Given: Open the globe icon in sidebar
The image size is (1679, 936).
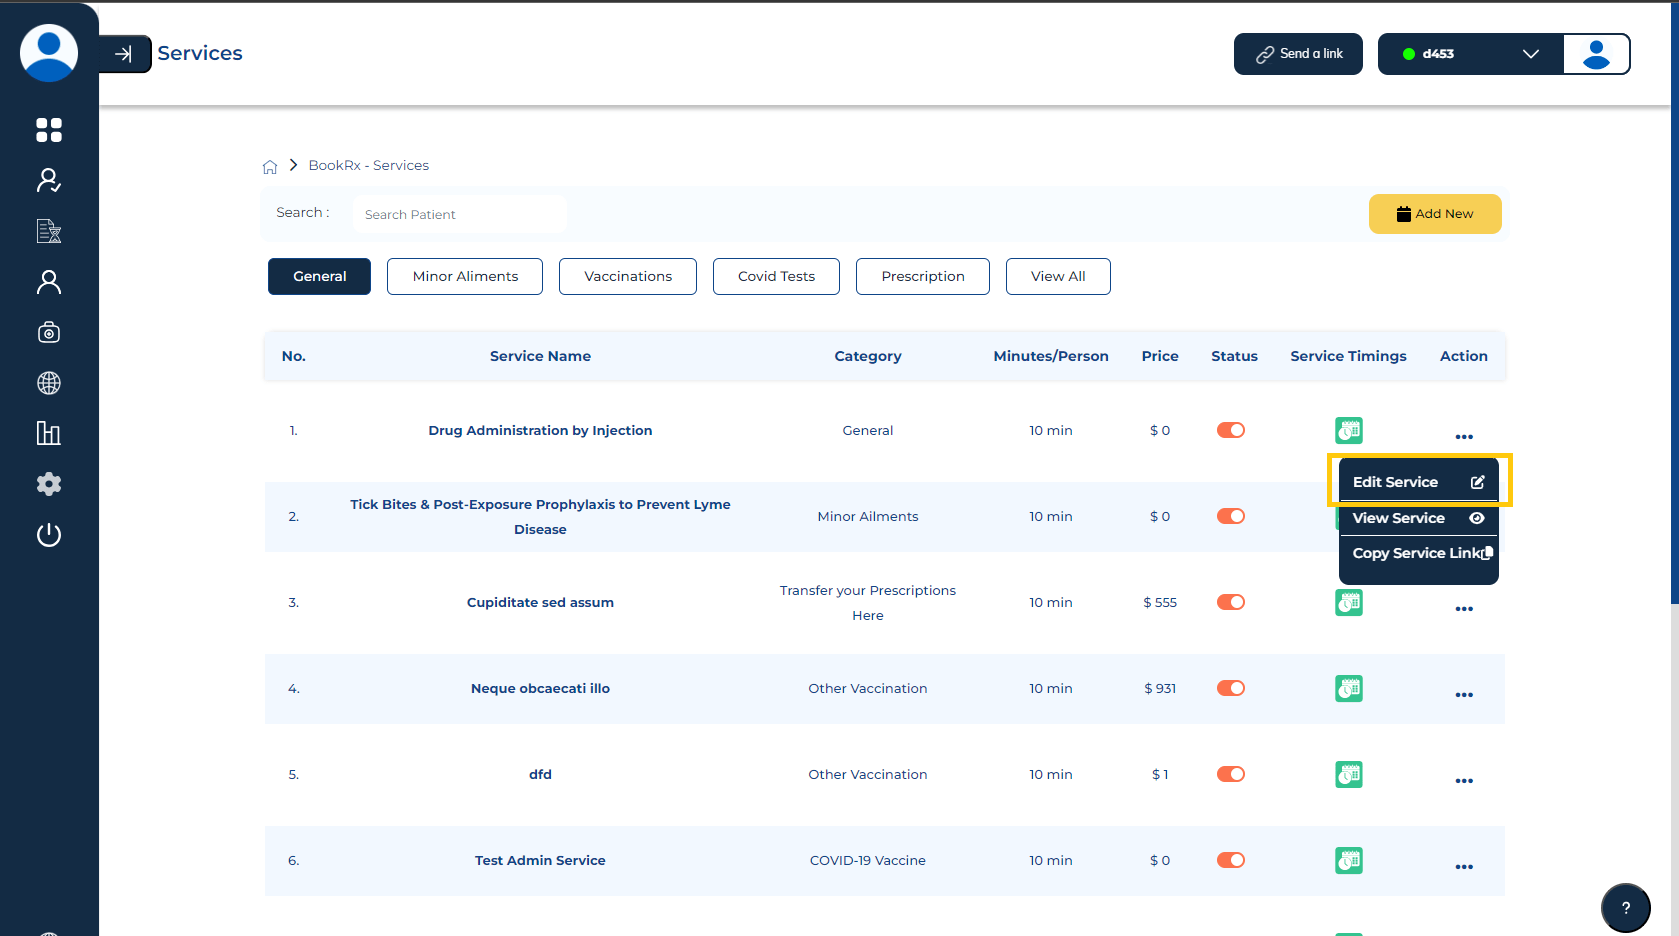Looking at the screenshot, I should click(x=49, y=383).
